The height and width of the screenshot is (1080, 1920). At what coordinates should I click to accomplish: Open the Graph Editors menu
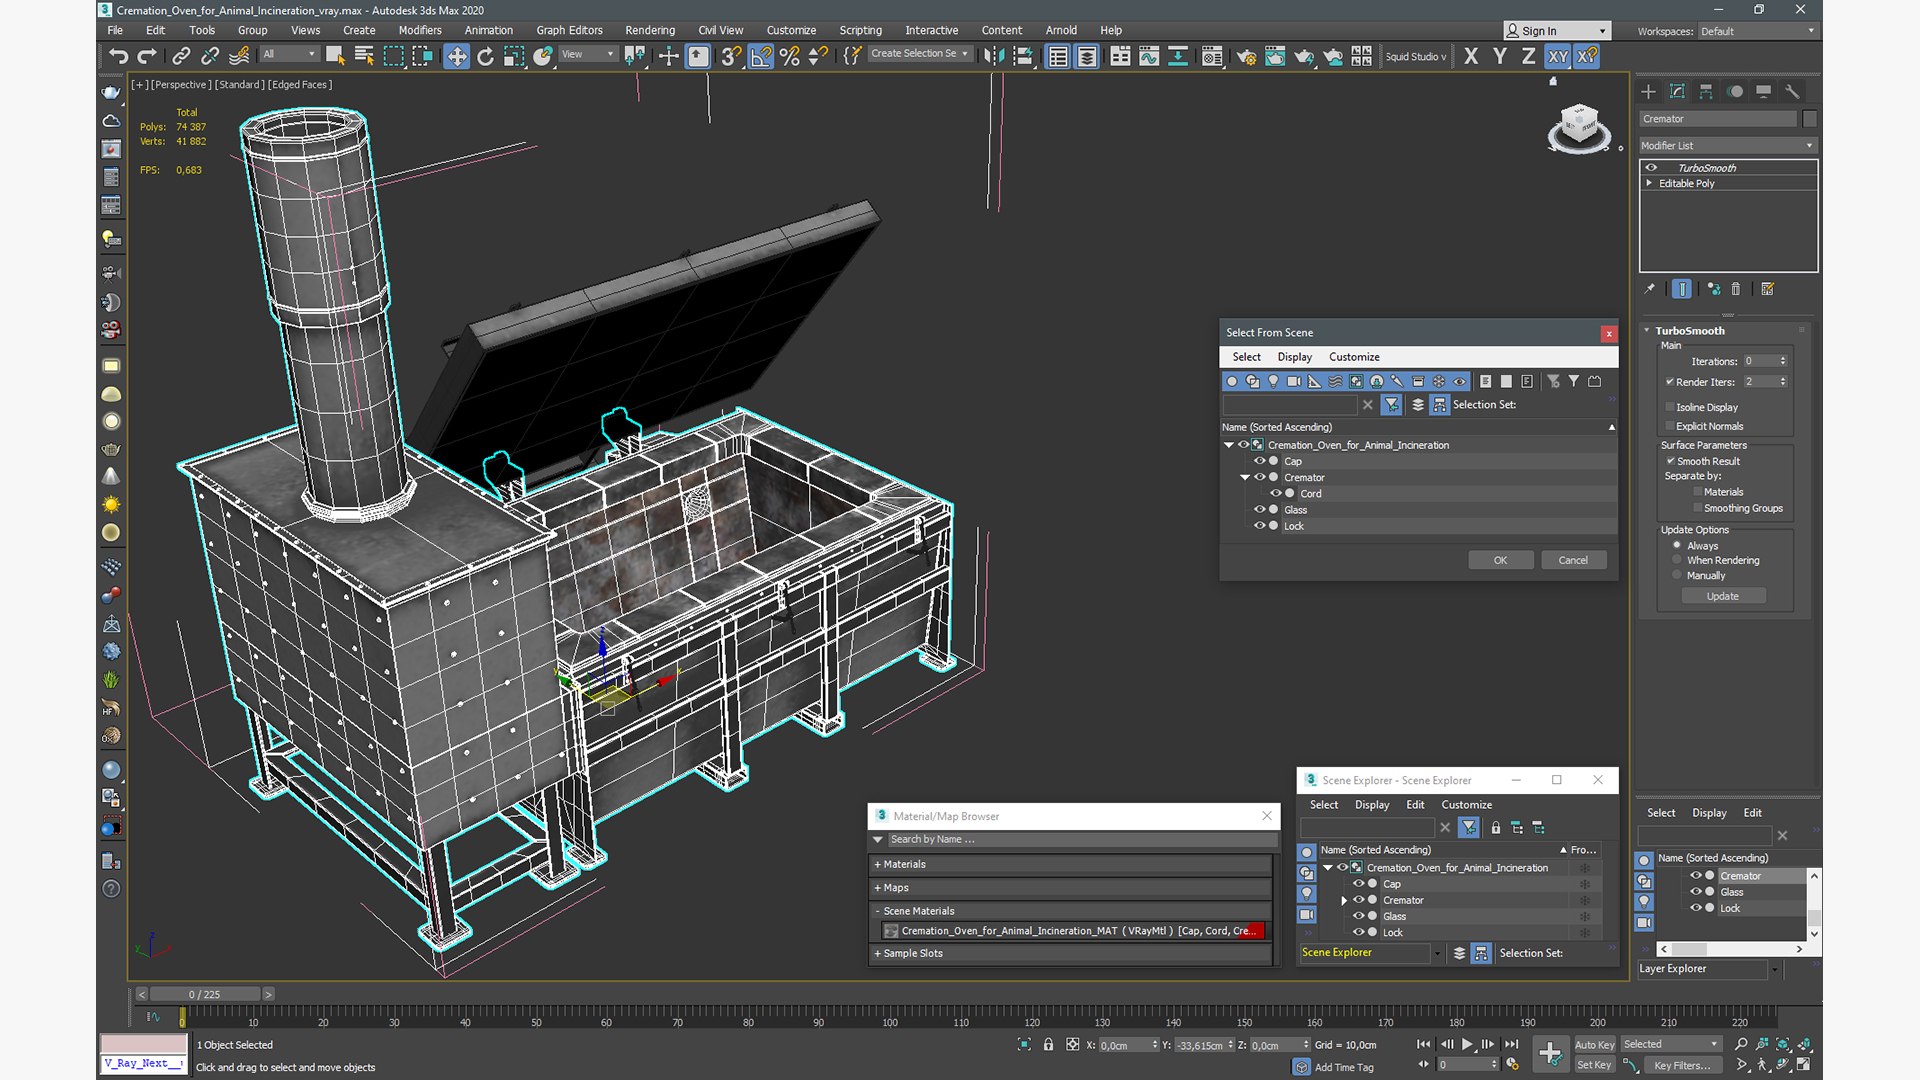pyautogui.click(x=569, y=30)
